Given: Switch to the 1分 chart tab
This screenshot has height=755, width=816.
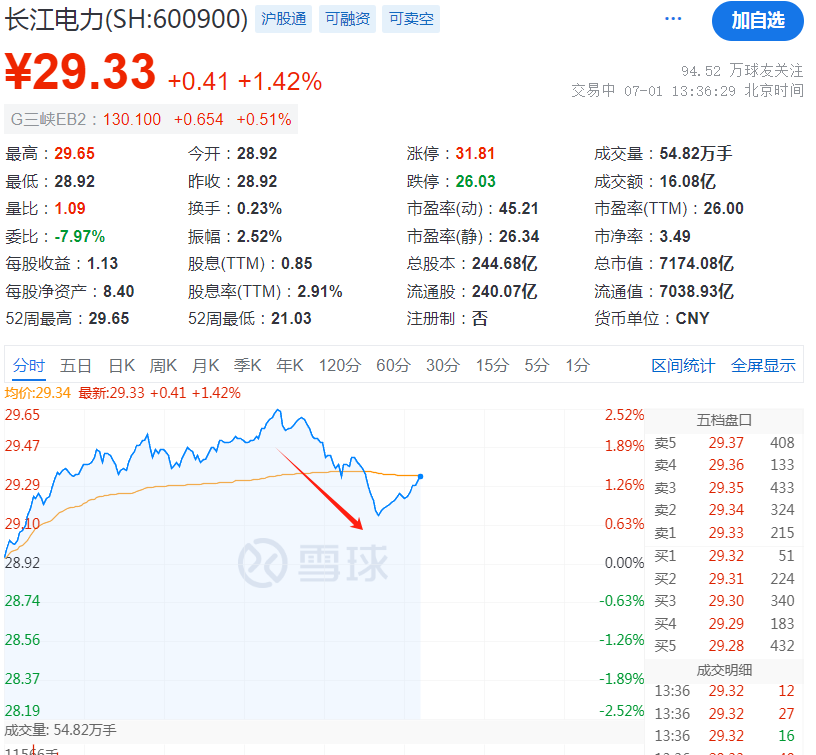Looking at the screenshot, I should [578, 365].
